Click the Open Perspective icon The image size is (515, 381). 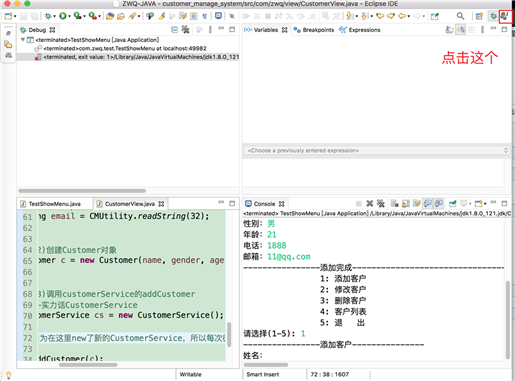(x=479, y=16)
